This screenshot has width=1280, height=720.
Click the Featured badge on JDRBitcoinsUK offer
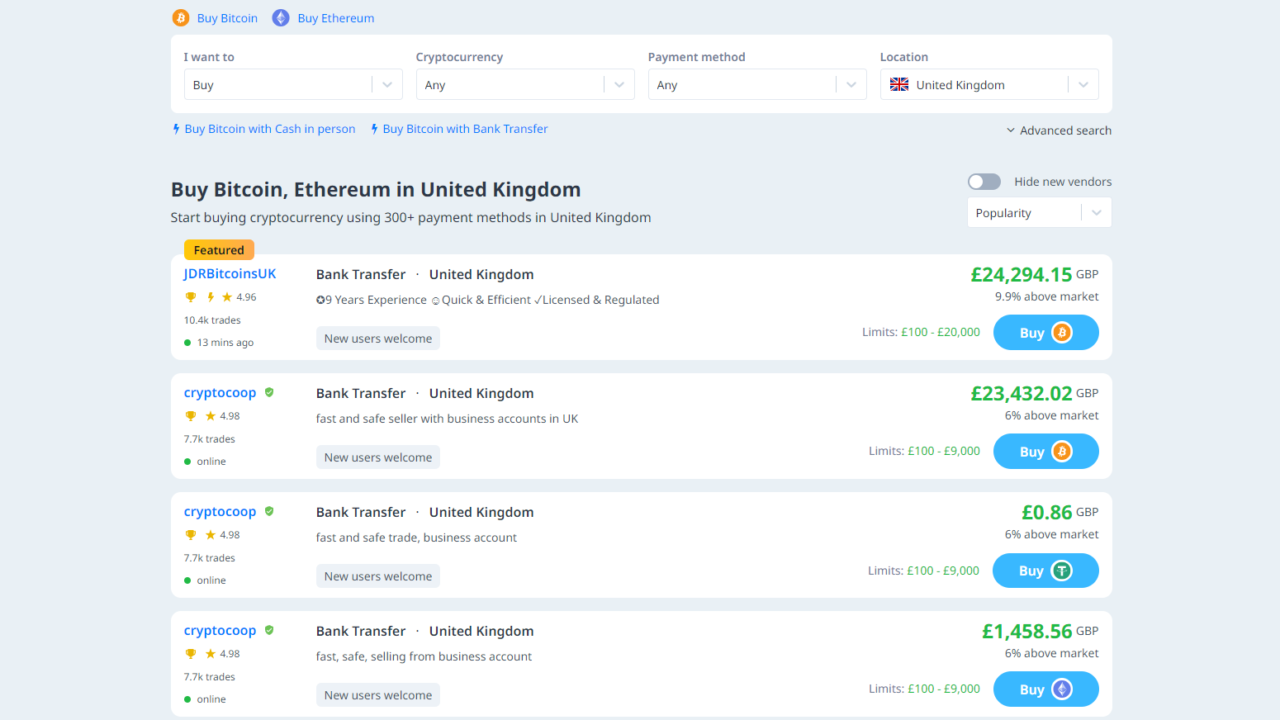(x=219, y=250)
